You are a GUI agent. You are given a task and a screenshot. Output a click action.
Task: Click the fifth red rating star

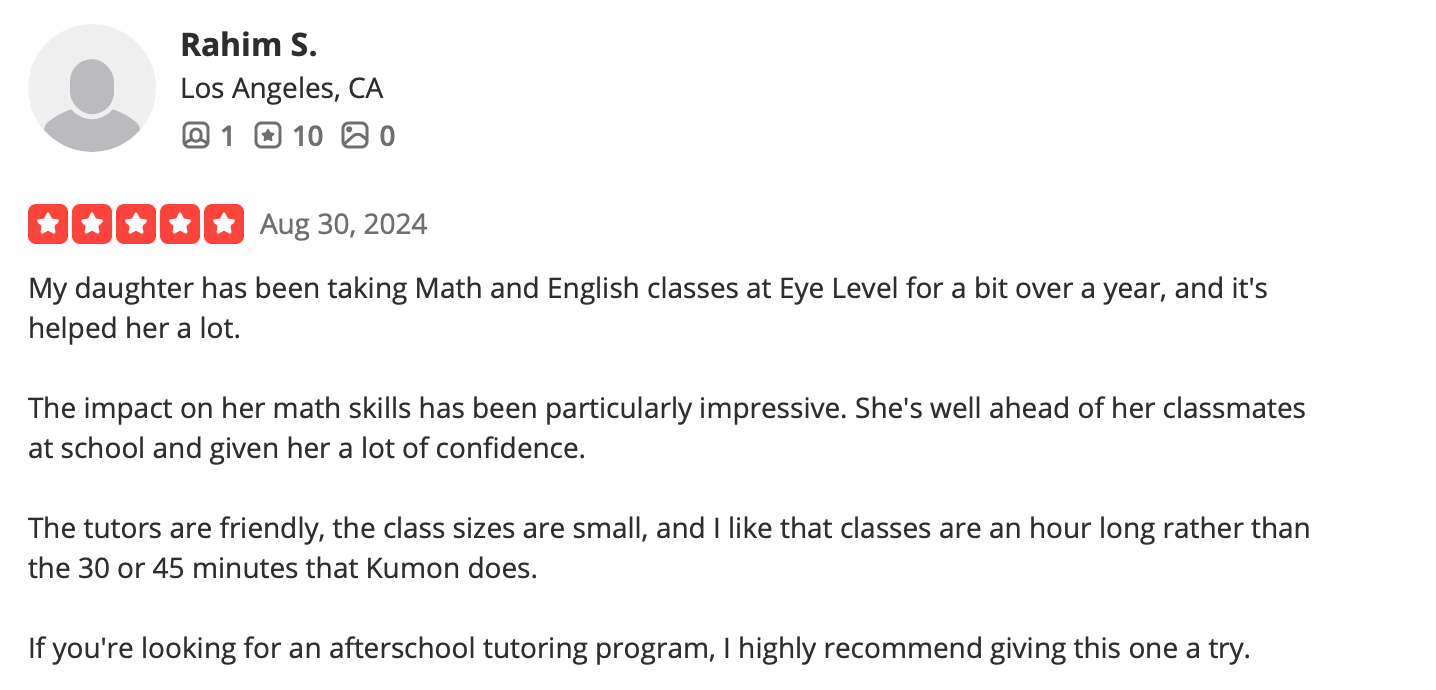(x=224, y=224)
